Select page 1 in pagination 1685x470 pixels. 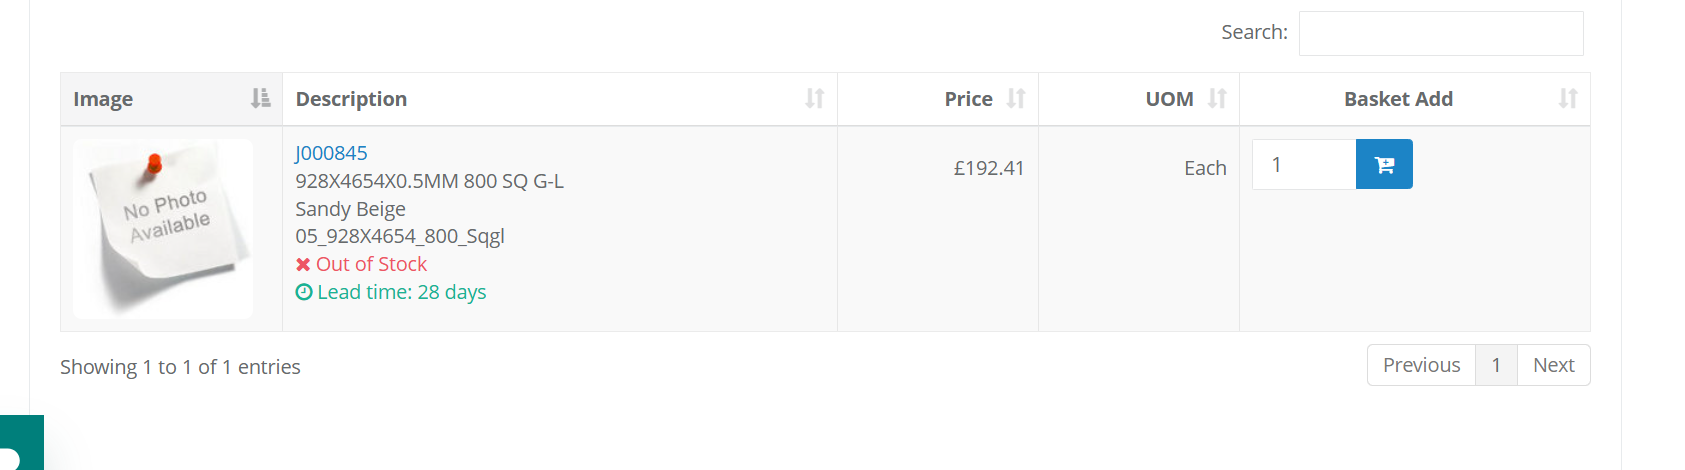(1496, 365)
